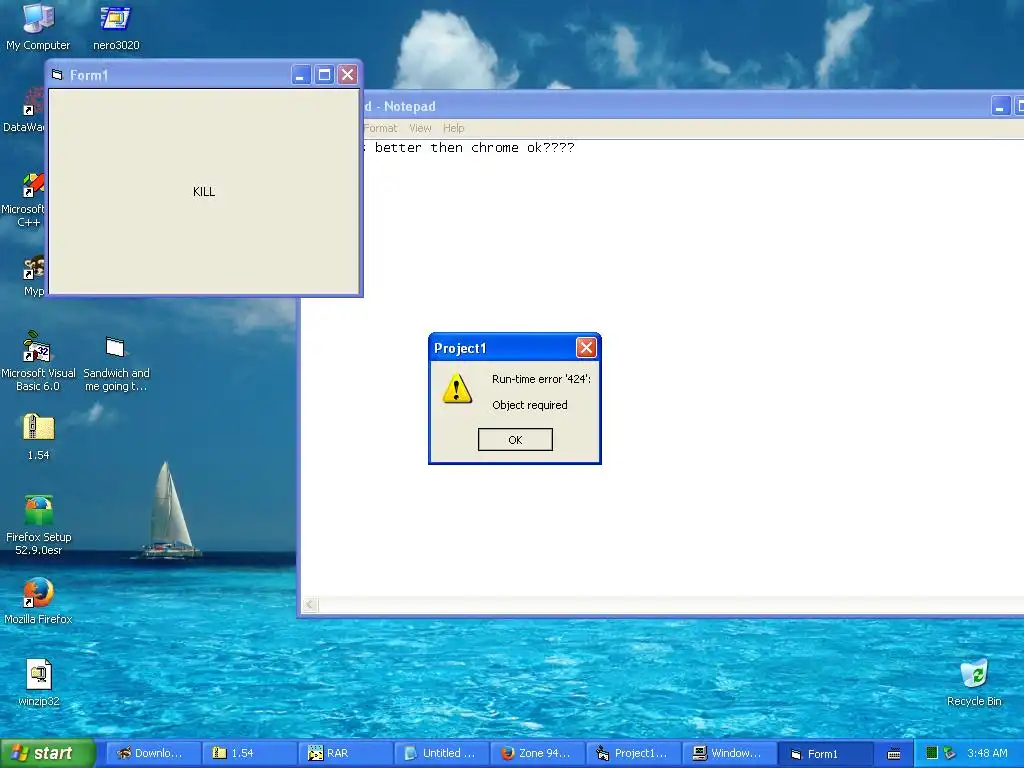Select the Sandwich and me going file icon
The width and height of the screenshot is (1024, 768).
[116, 363]
